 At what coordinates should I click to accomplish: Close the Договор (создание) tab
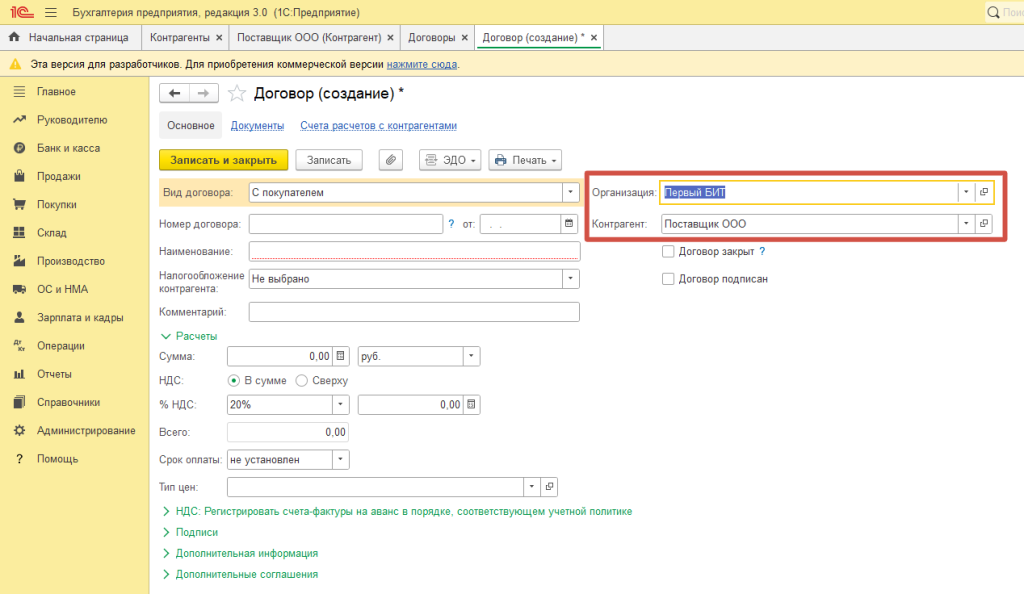click(594, 38)
